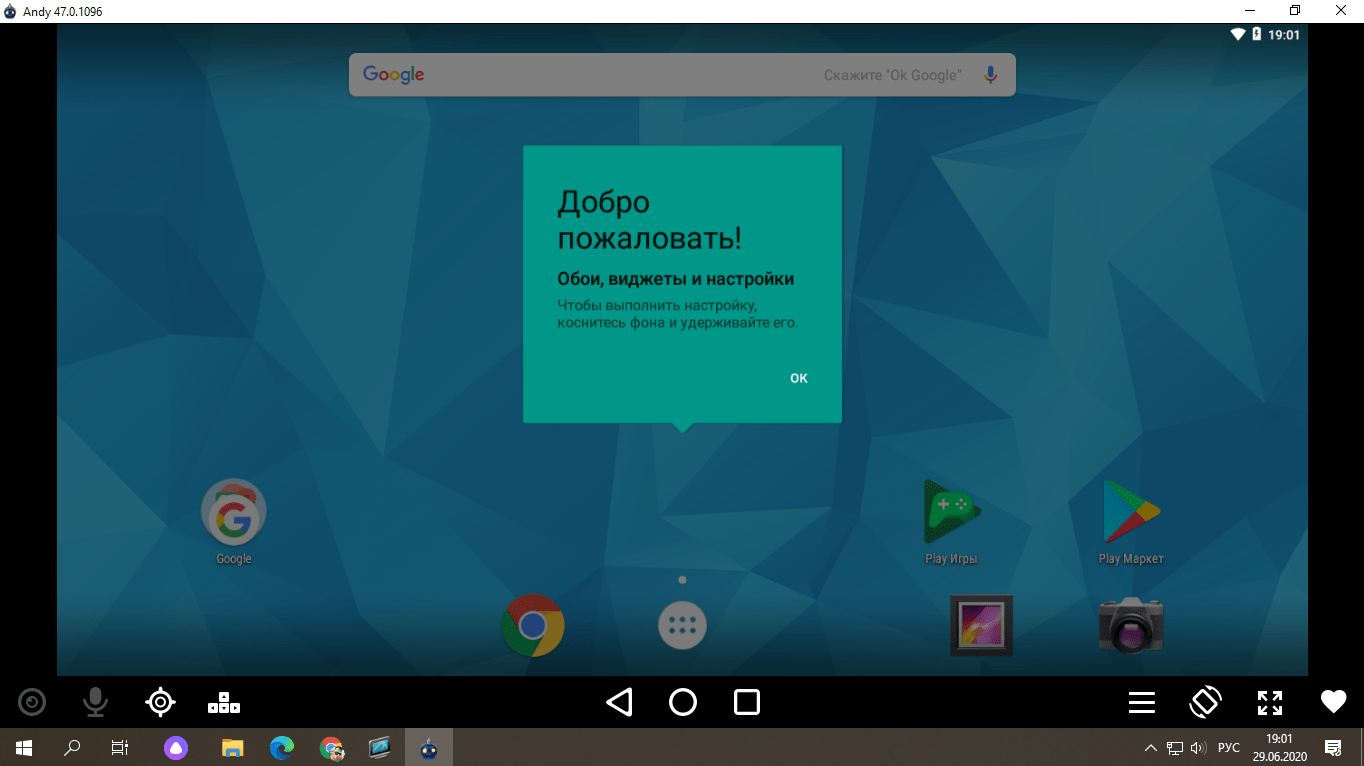Open the Windows notification center
1364x766 pixels.
pyautogui.click(x=1333, y=747)
